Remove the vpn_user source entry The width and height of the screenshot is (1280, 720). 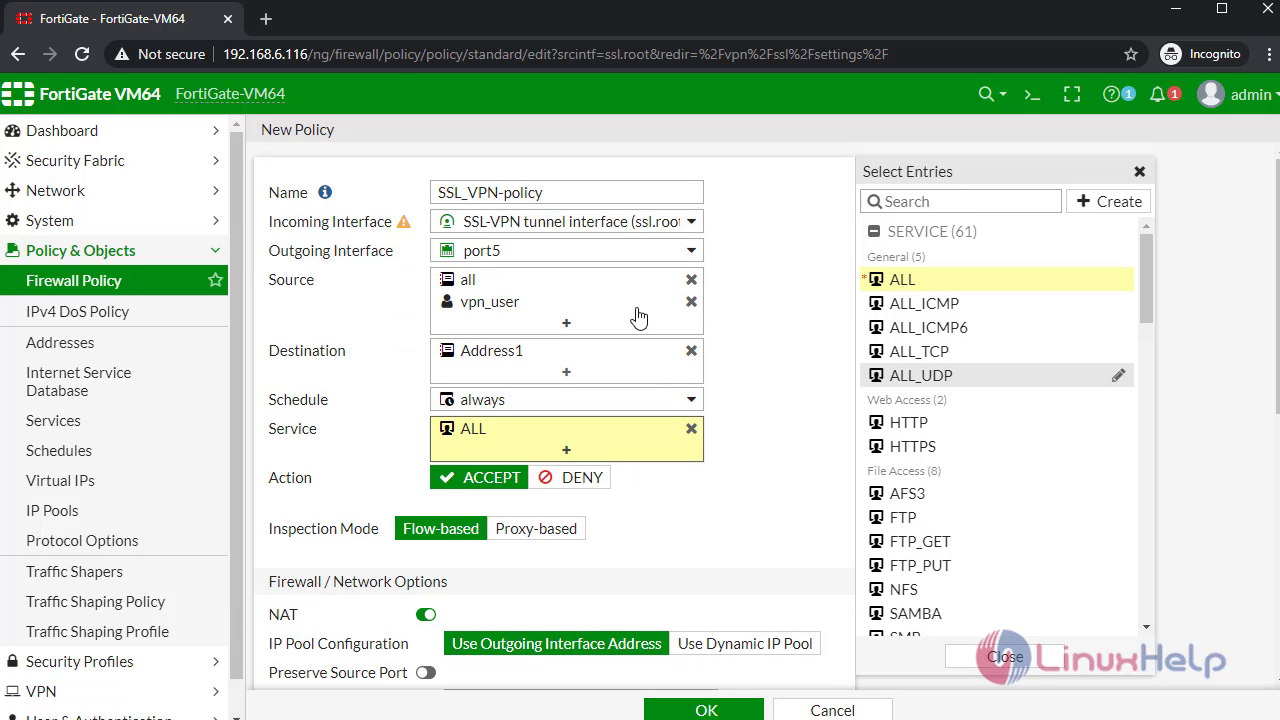pos(691,302)
